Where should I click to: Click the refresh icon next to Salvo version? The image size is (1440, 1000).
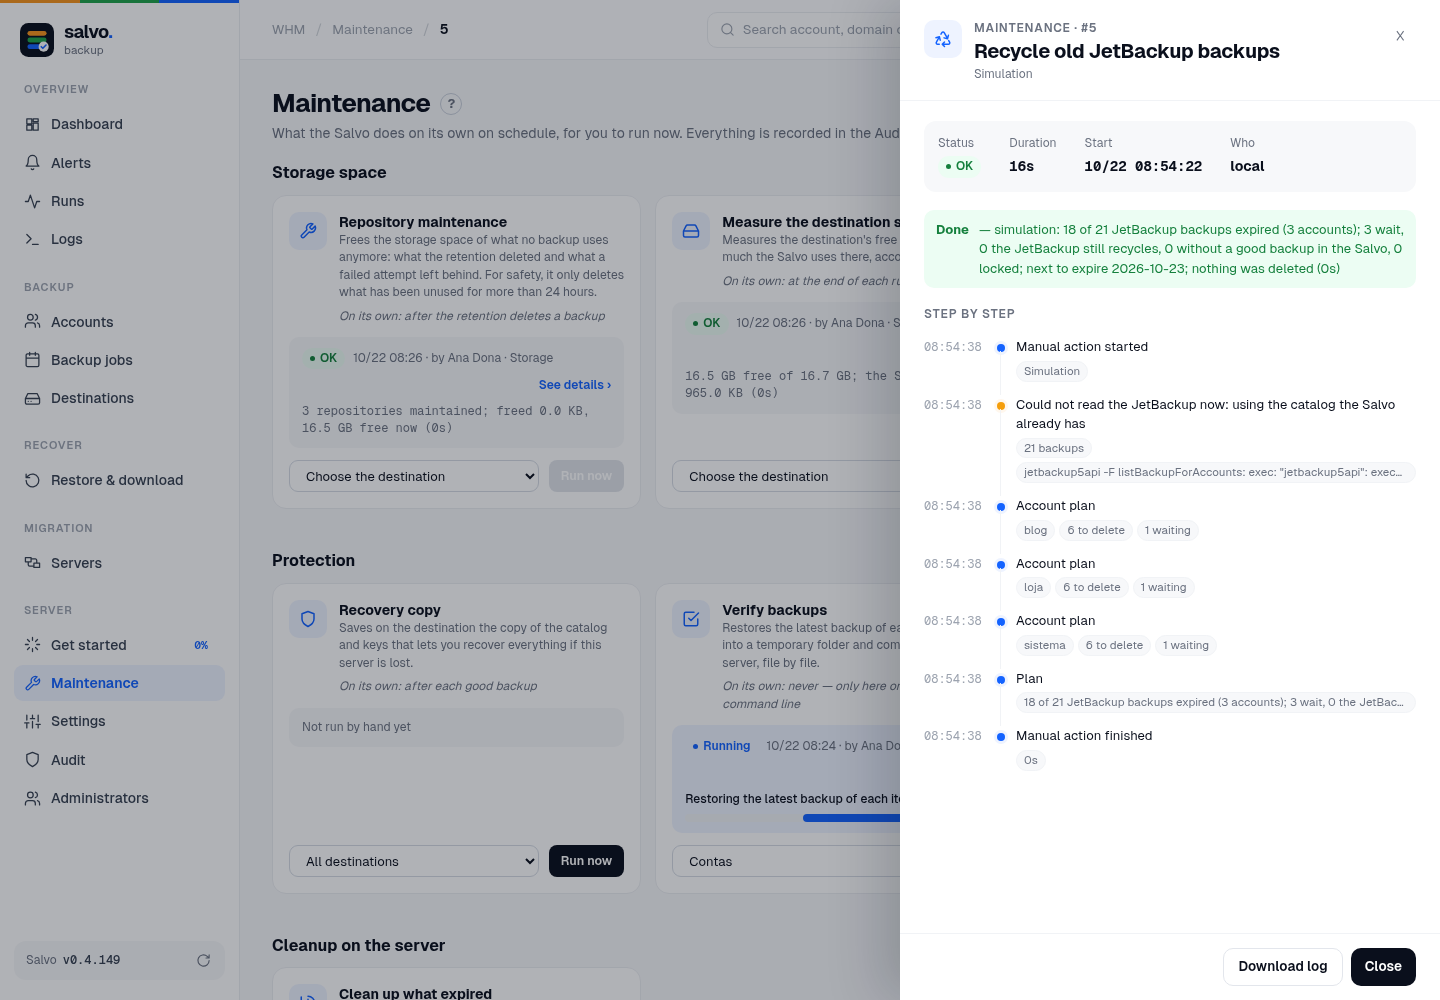[x=203, y=960]
